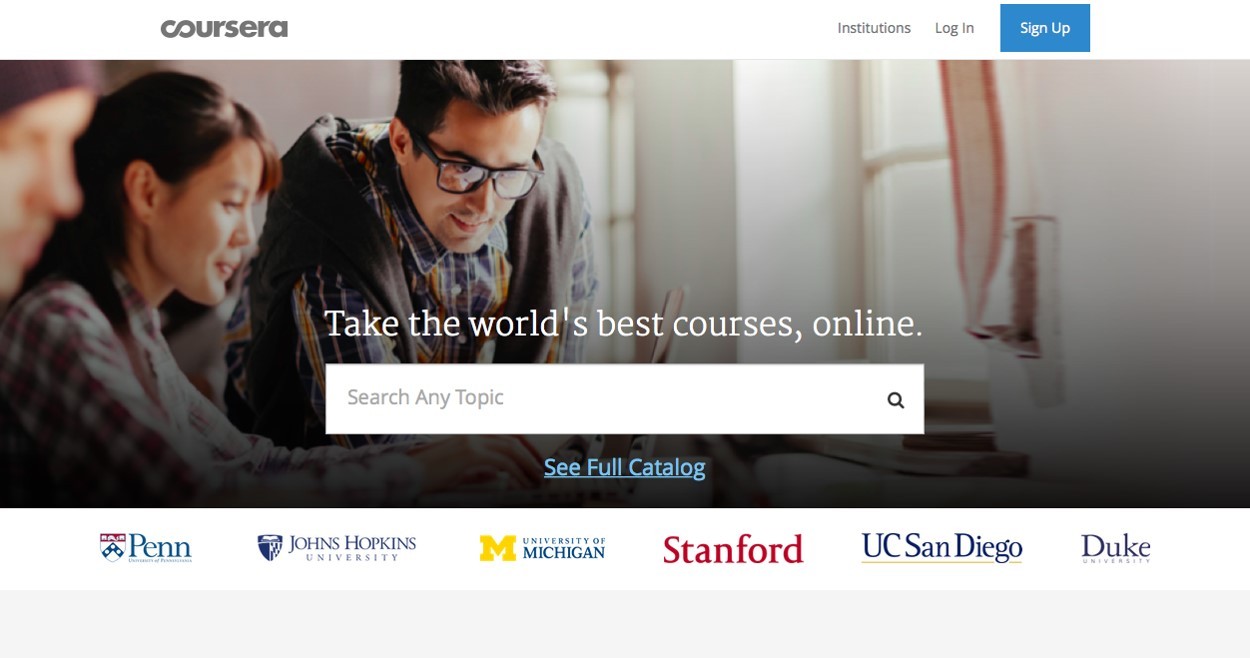Click the hero headline about best courses

coord(623,323)
